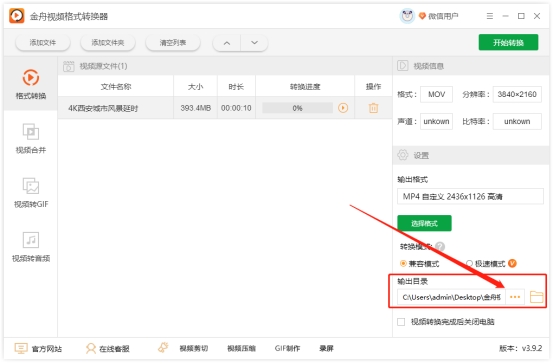Click the 视频信息 panel header icon
The image size is (553, 364).
(x=402, y=66)
